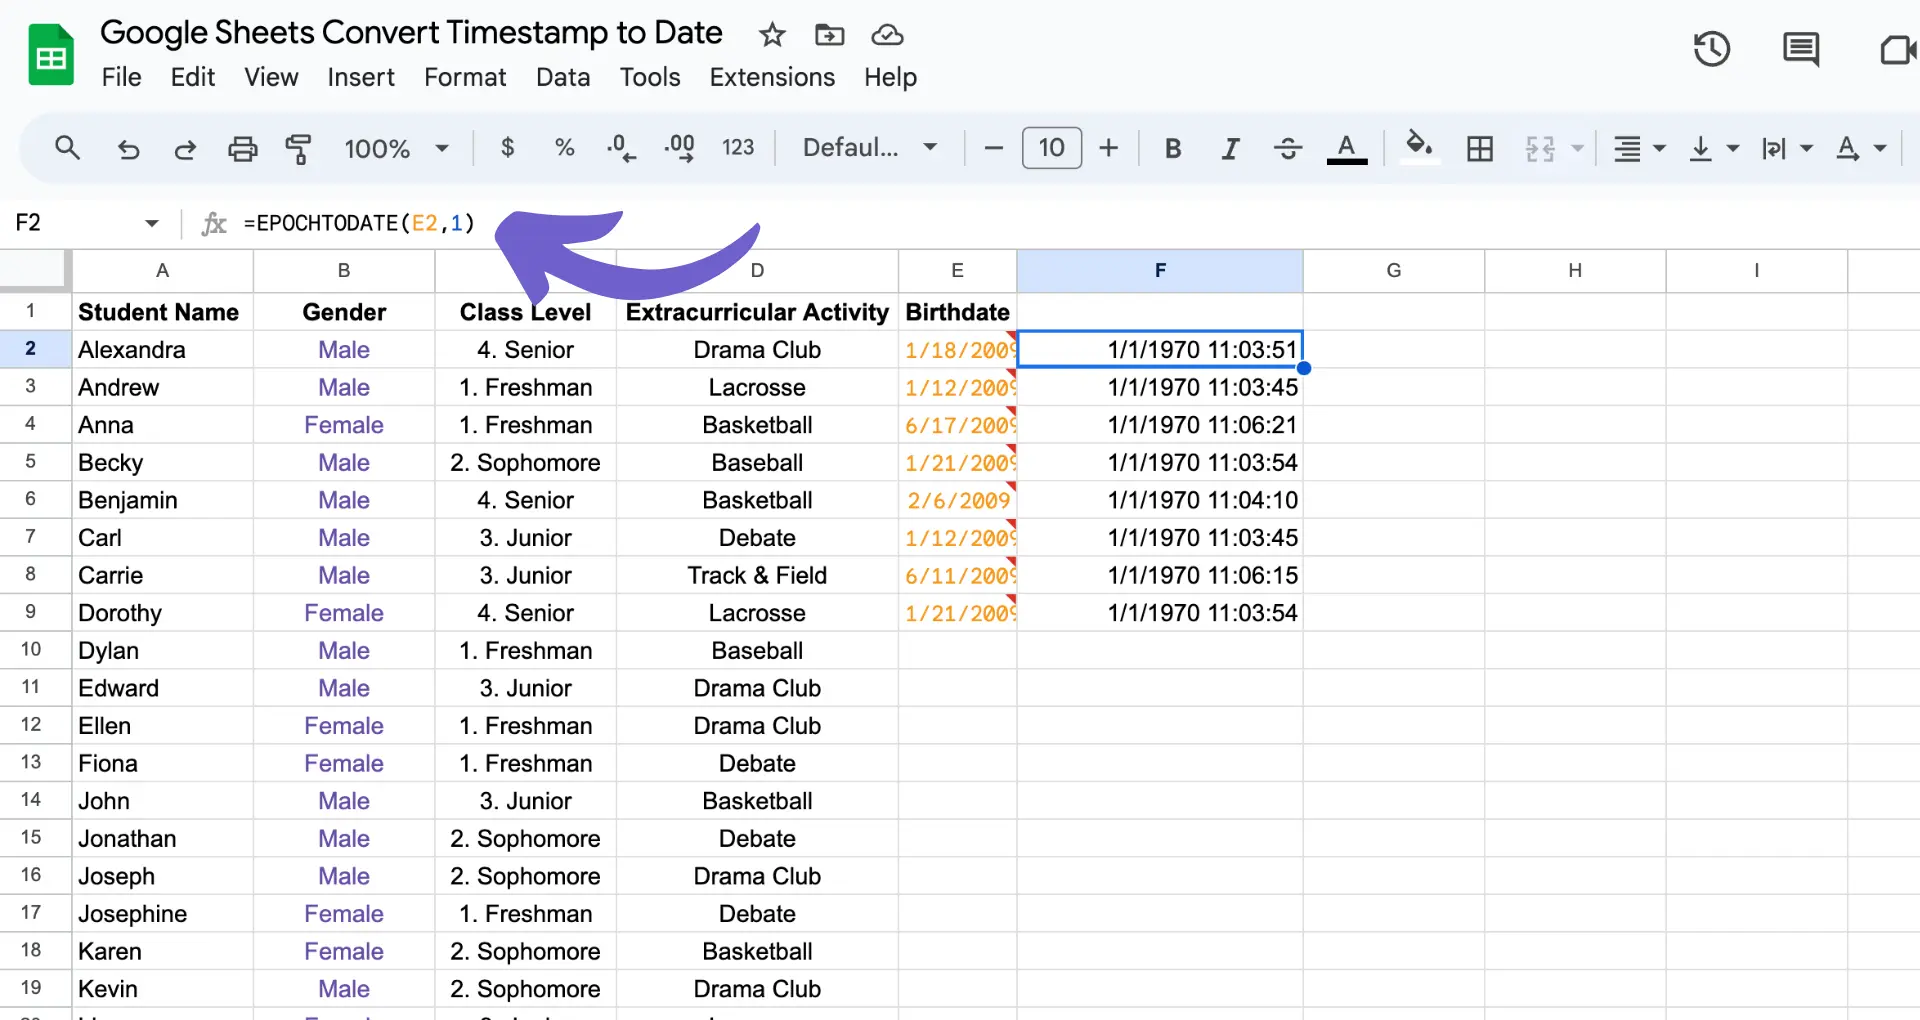
Task: Select the Student Name header cell
Action: pyautogui.click(x=162, y=312)
